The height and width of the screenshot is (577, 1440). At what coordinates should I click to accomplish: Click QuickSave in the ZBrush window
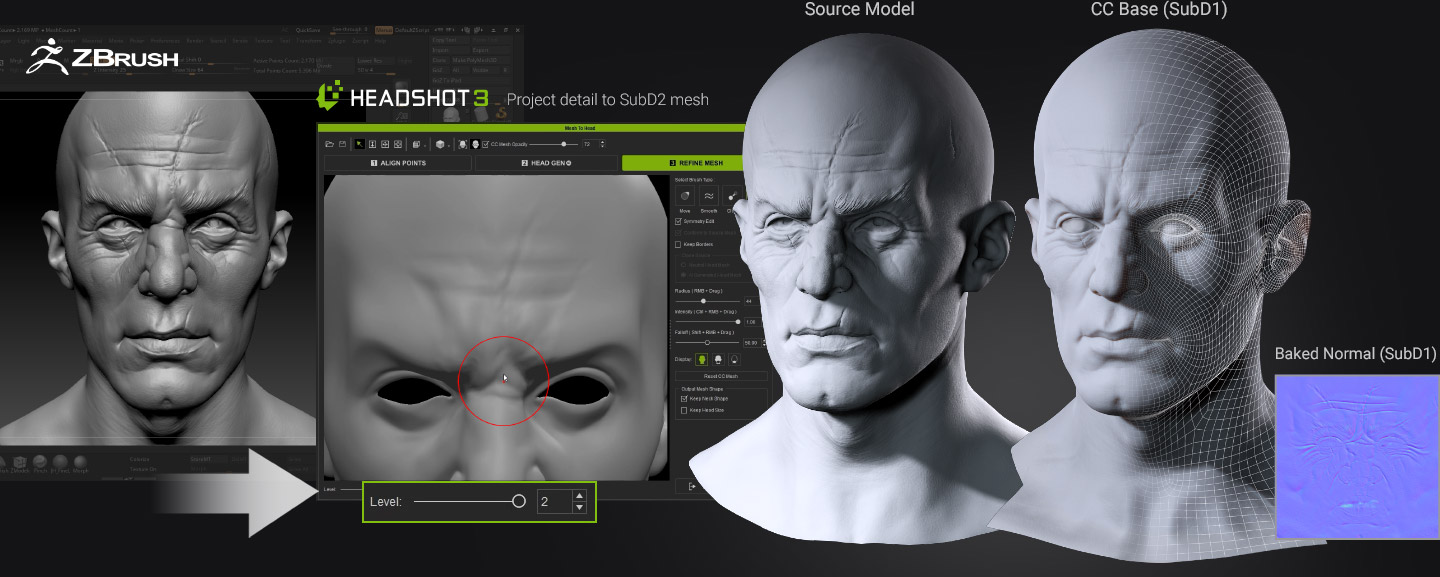[x=308, y=30]
